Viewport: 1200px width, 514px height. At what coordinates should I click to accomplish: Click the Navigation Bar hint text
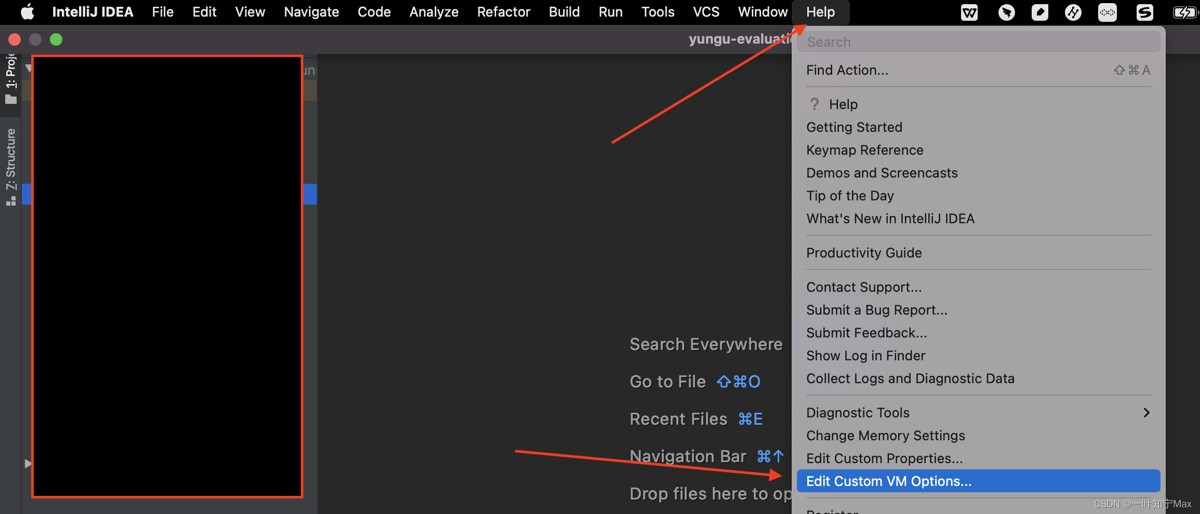click(688, 456)
